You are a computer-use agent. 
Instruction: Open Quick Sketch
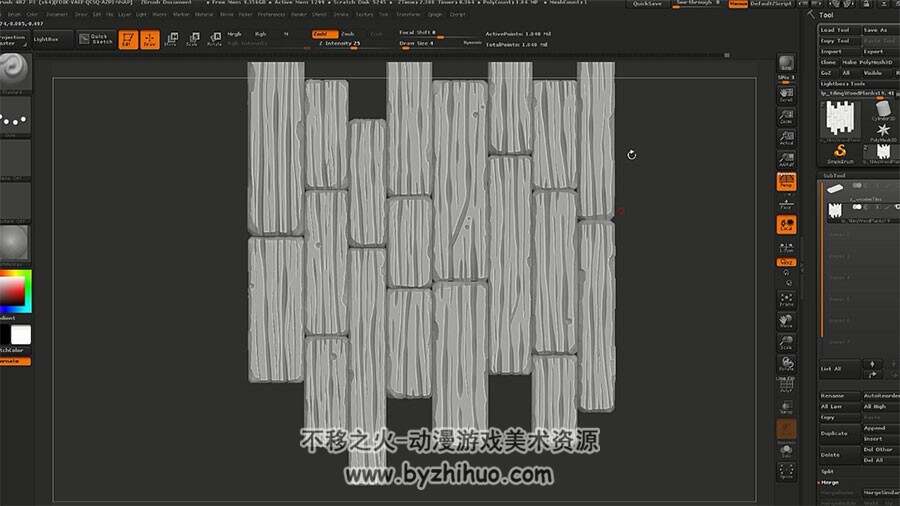[x=96, y=39]
